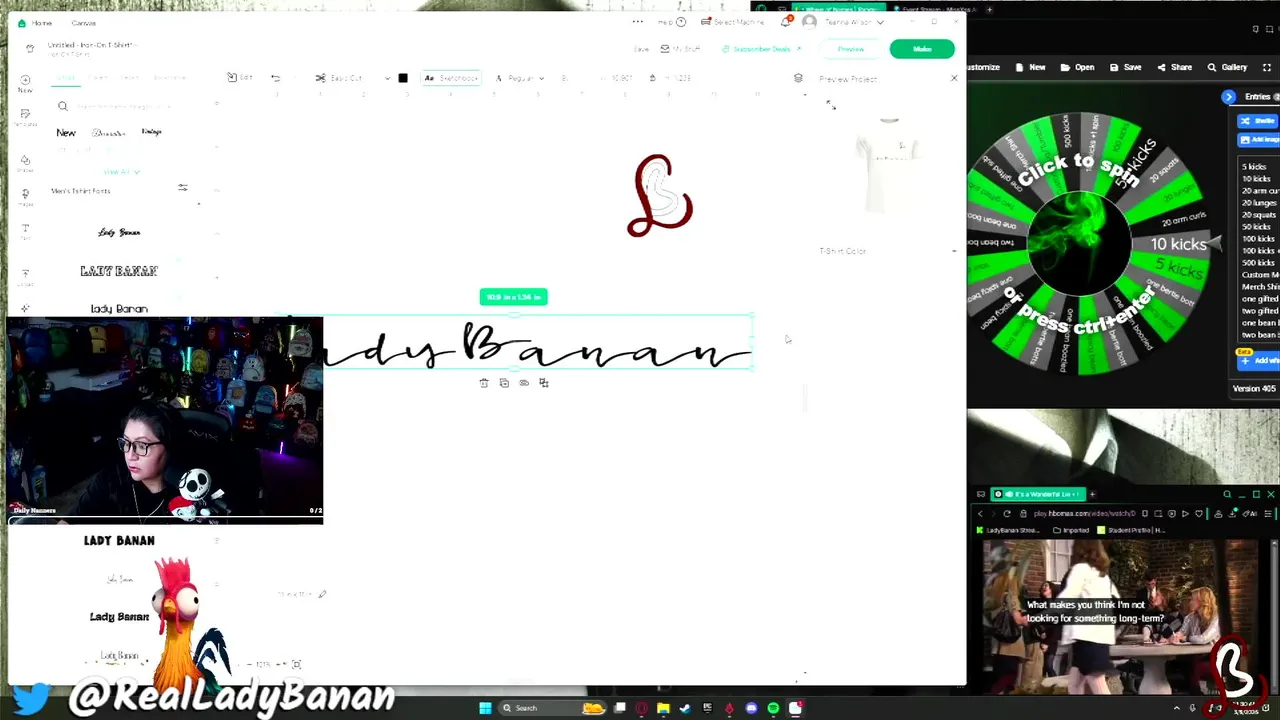This screenshot has height=720, width=1280.
Task: Click New in wheel app toolbar
Action: point(1031,67)
